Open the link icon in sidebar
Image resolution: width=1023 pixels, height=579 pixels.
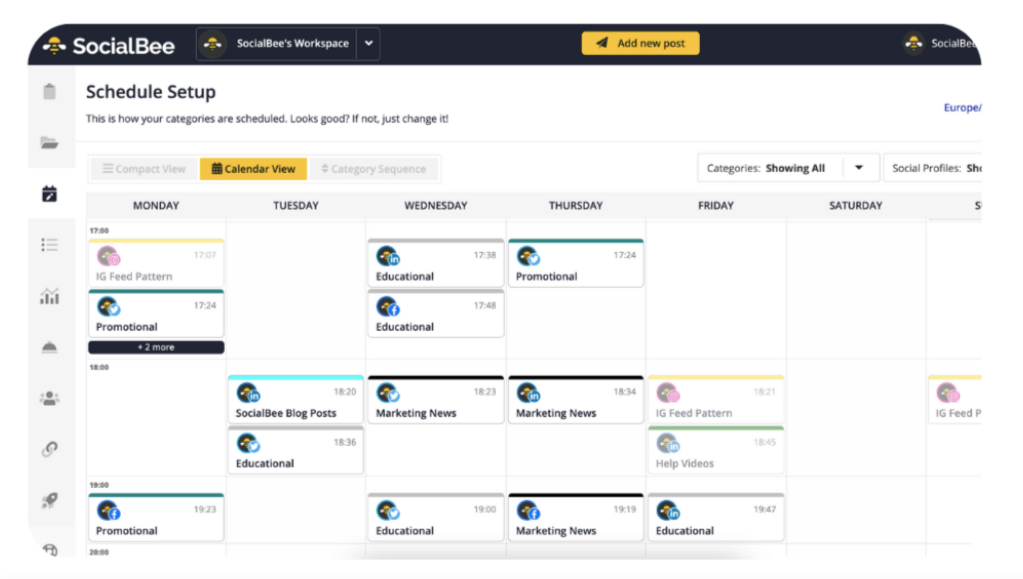[50, 449]
